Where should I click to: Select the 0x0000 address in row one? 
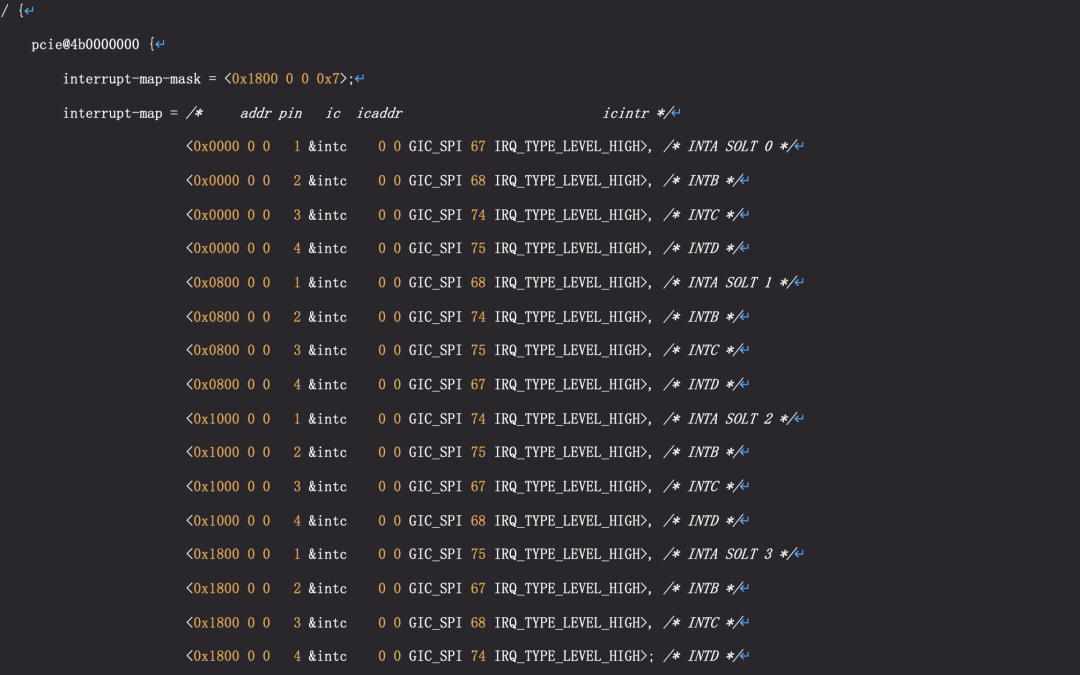tap(216, 146)
